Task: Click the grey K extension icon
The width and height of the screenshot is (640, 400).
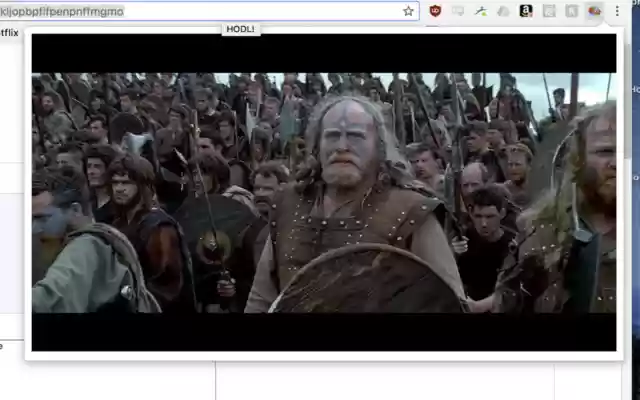Action: [x=571, y=11]
